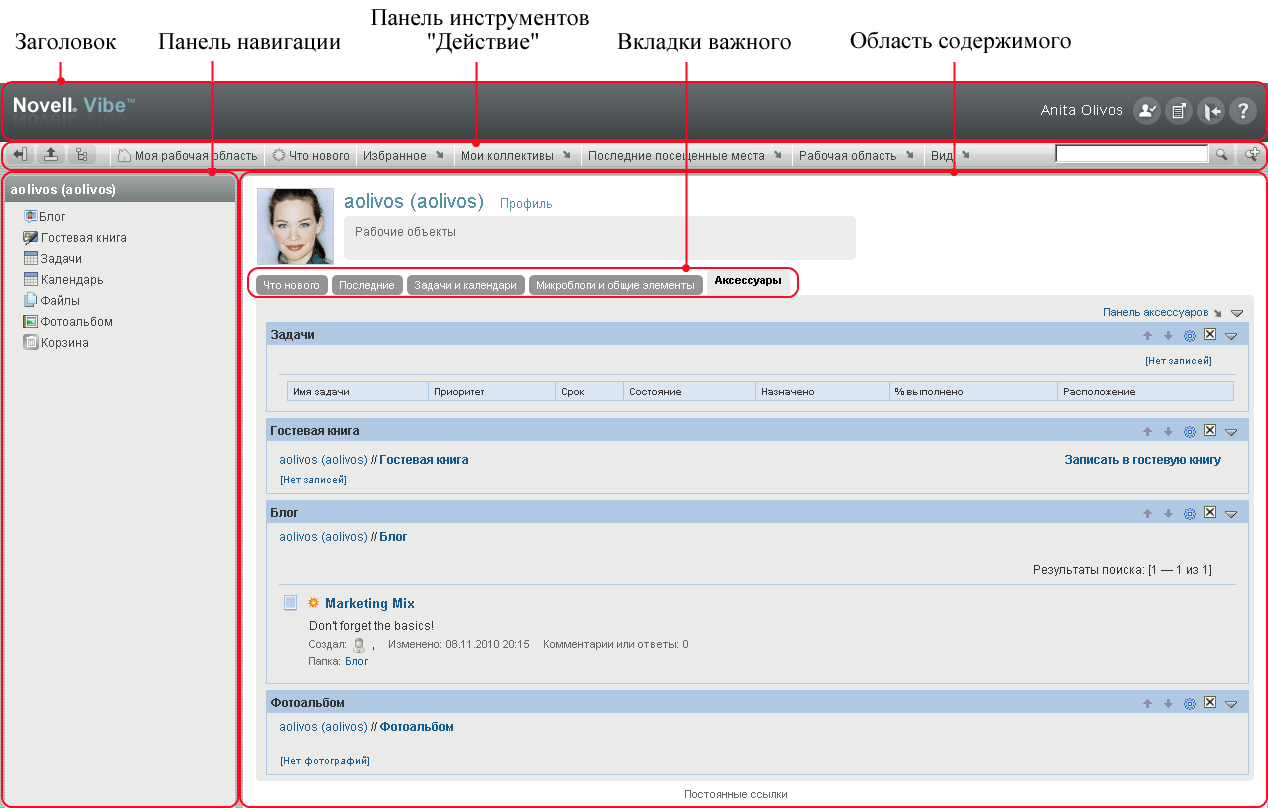Open advanced search magnifier-plus icon

[1251, 155]
